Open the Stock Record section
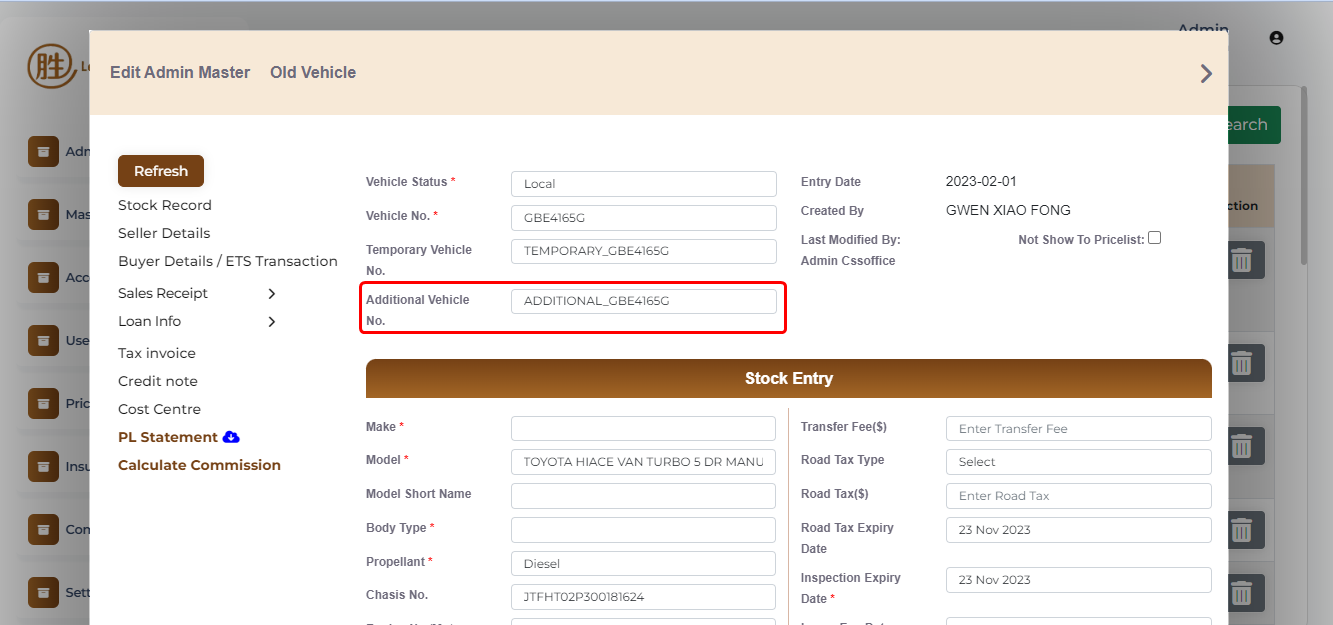The width and height of the screenshot is (1333, 625). 165,205
